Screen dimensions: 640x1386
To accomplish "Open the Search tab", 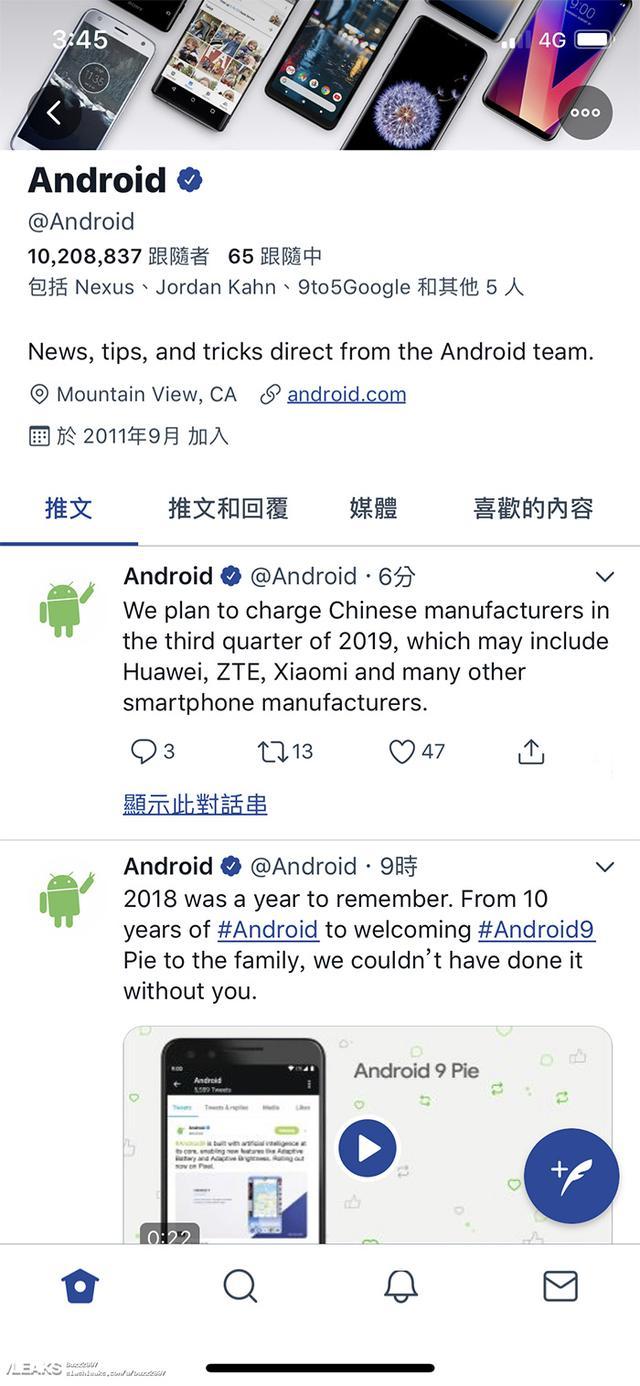I will [240, 1286].
